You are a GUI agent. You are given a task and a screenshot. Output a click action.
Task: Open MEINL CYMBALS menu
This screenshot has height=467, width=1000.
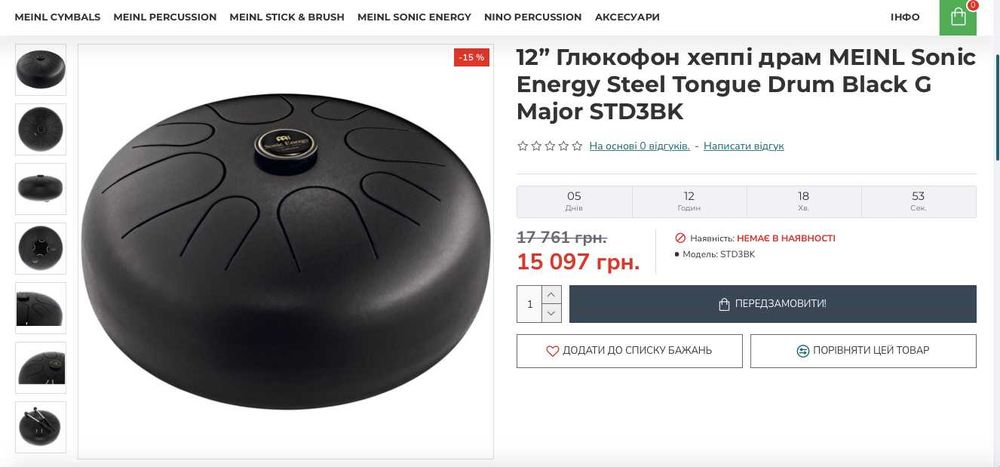tap(57, 17)
